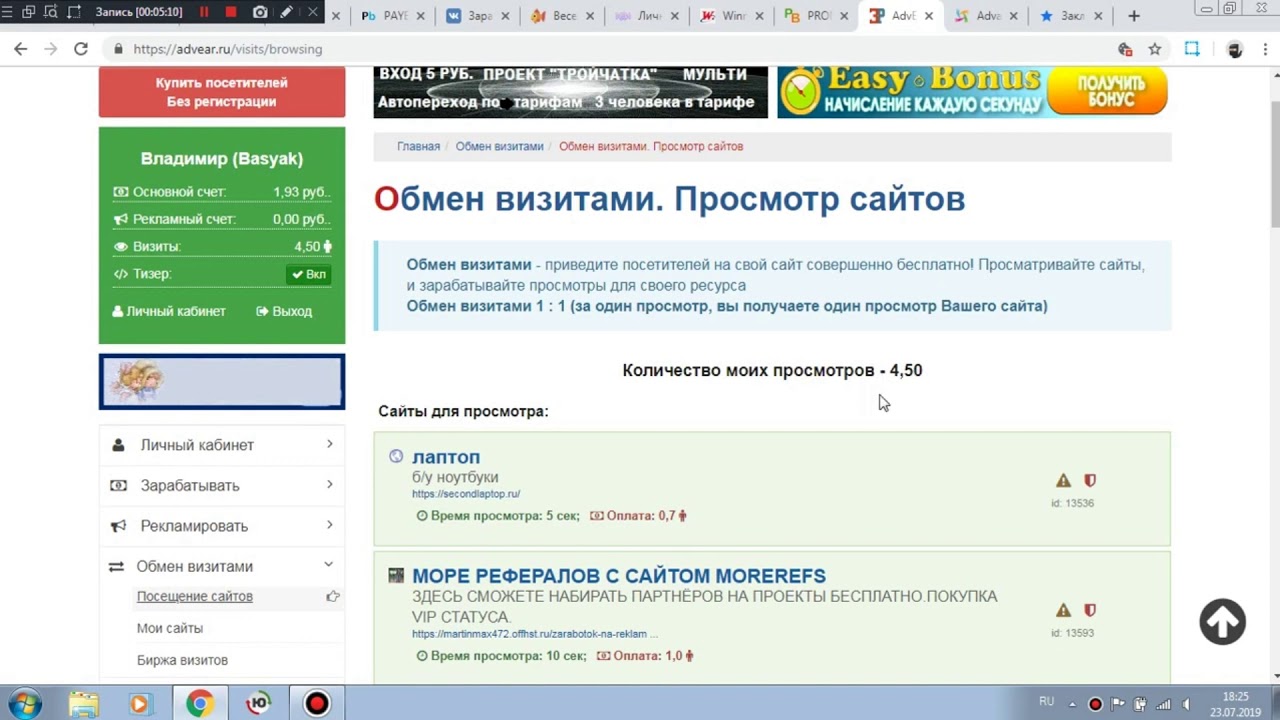Image resolution: width=1280 pixels, height=720 pixels.
Task: Click 'Купить посетителей Без регистрации' button
Action: pyautogui.click(x=222, y=92)
